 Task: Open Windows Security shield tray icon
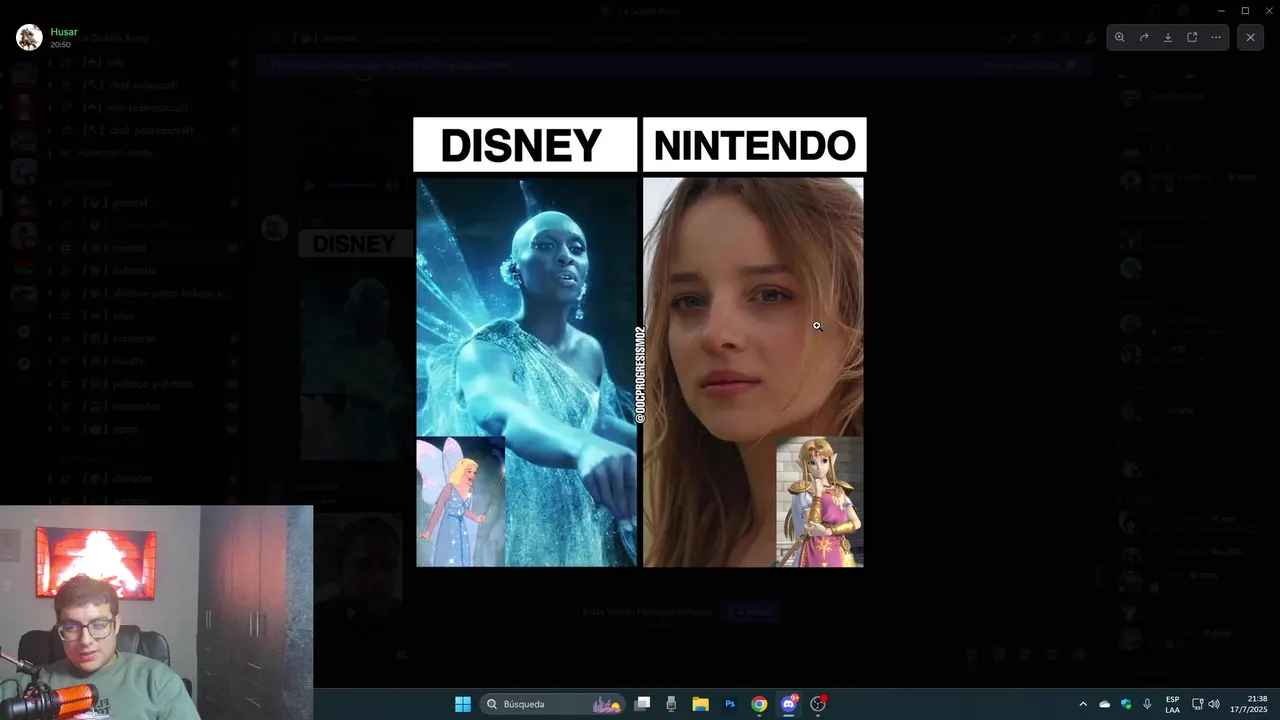[x=1126, y=704]
